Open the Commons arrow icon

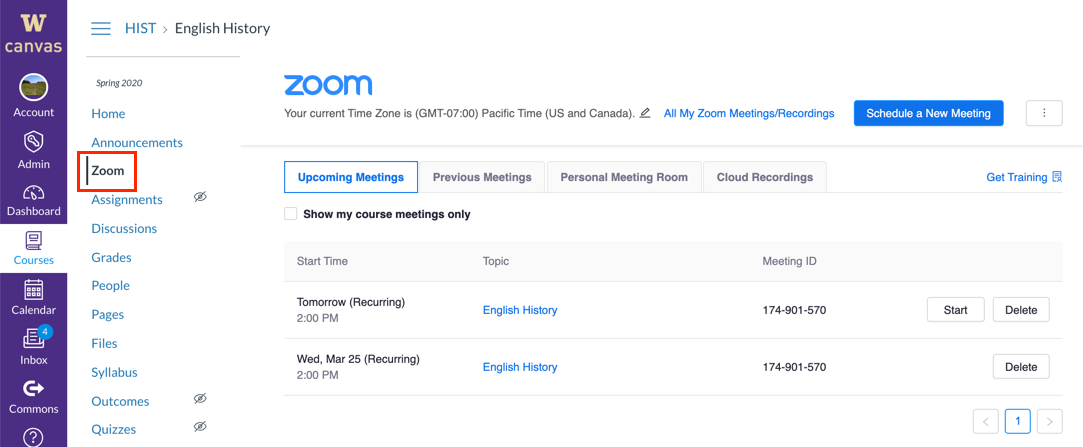click(x=33, y=390)
